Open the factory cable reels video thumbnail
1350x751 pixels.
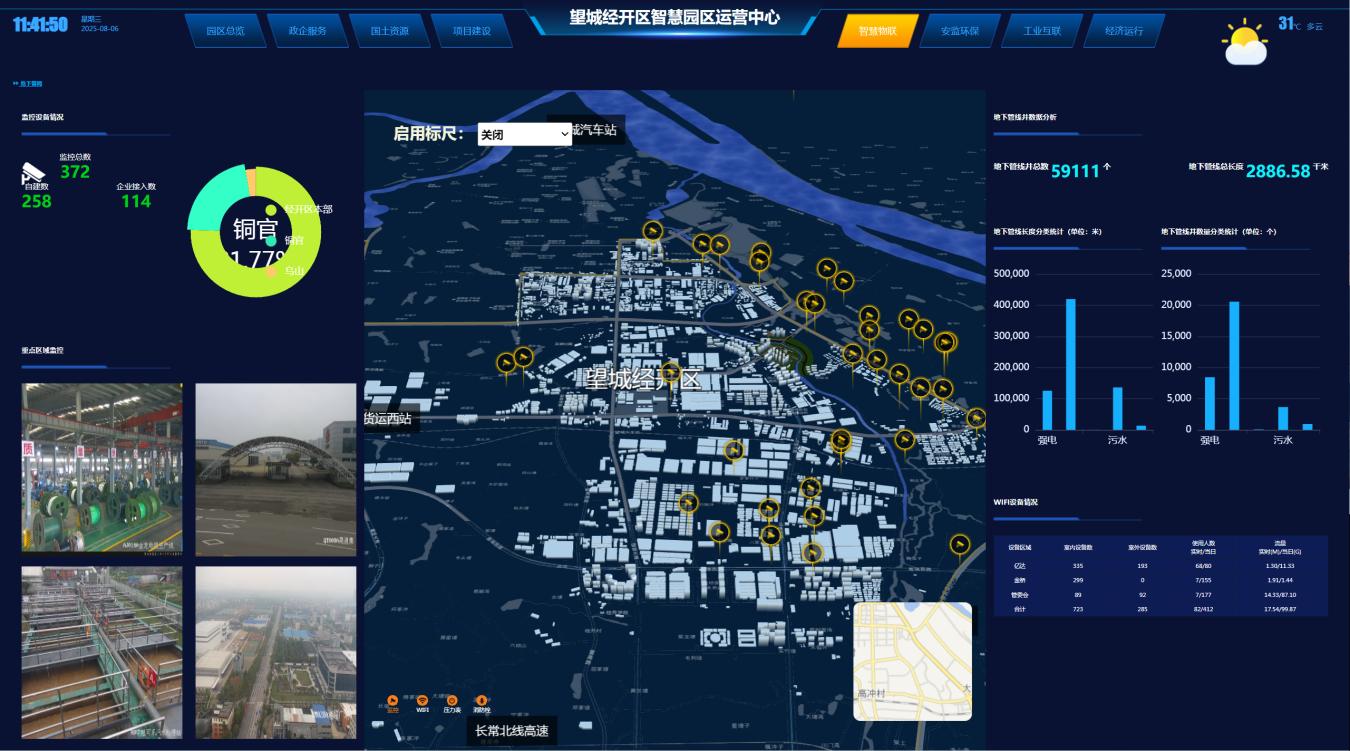pos(102,467)
